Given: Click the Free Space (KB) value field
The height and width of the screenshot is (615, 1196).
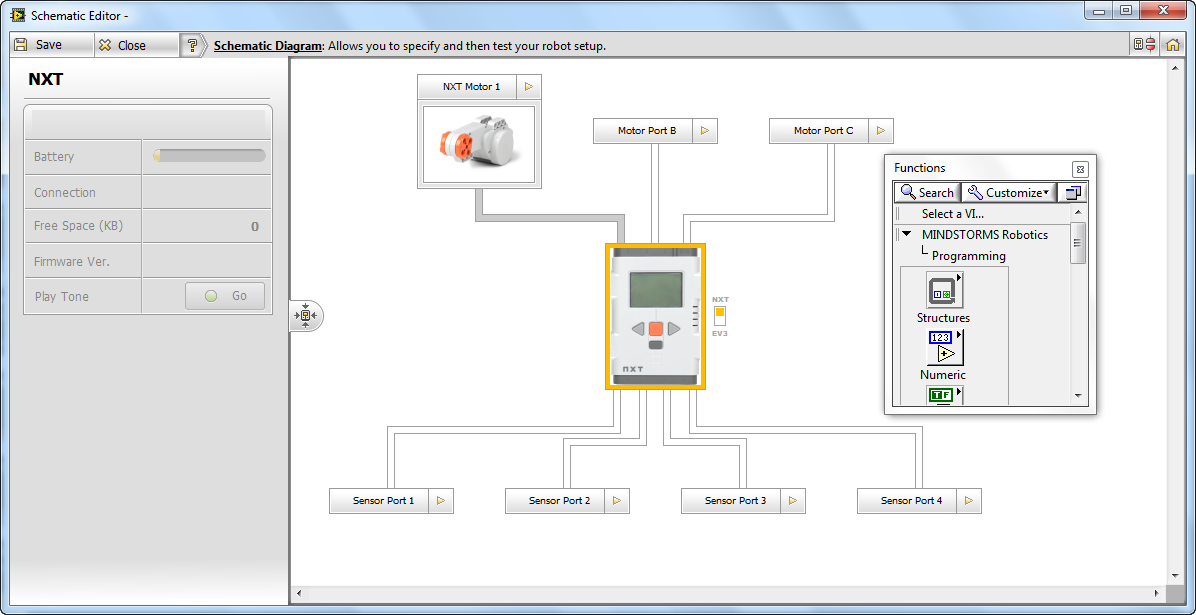Looking at the screenshot, I should point(206,226).
